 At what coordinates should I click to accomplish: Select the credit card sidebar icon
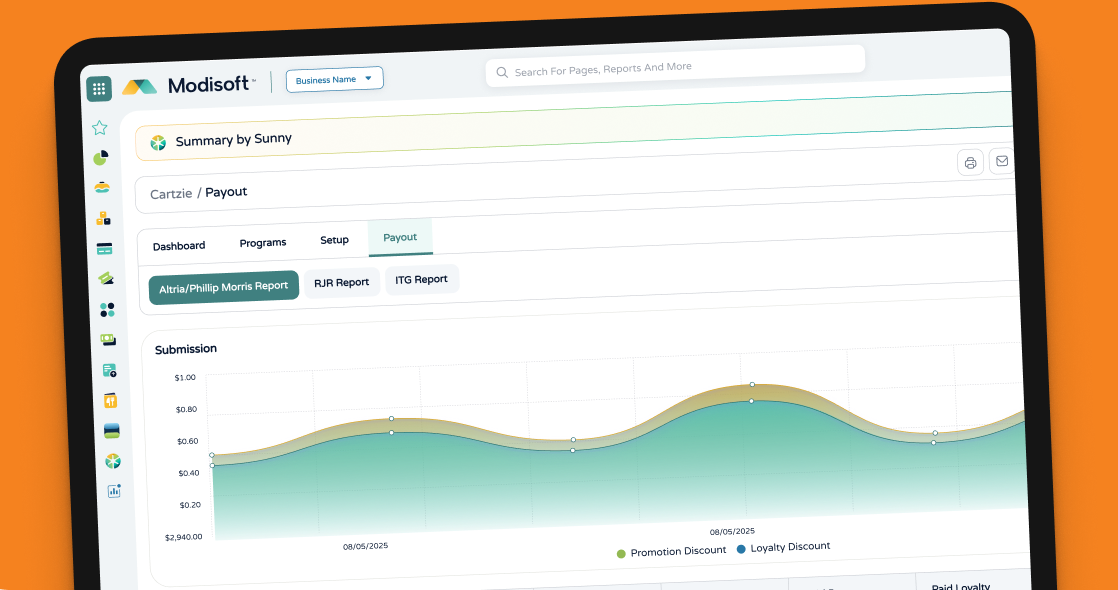pyautogui.click(x=104, y=249)
